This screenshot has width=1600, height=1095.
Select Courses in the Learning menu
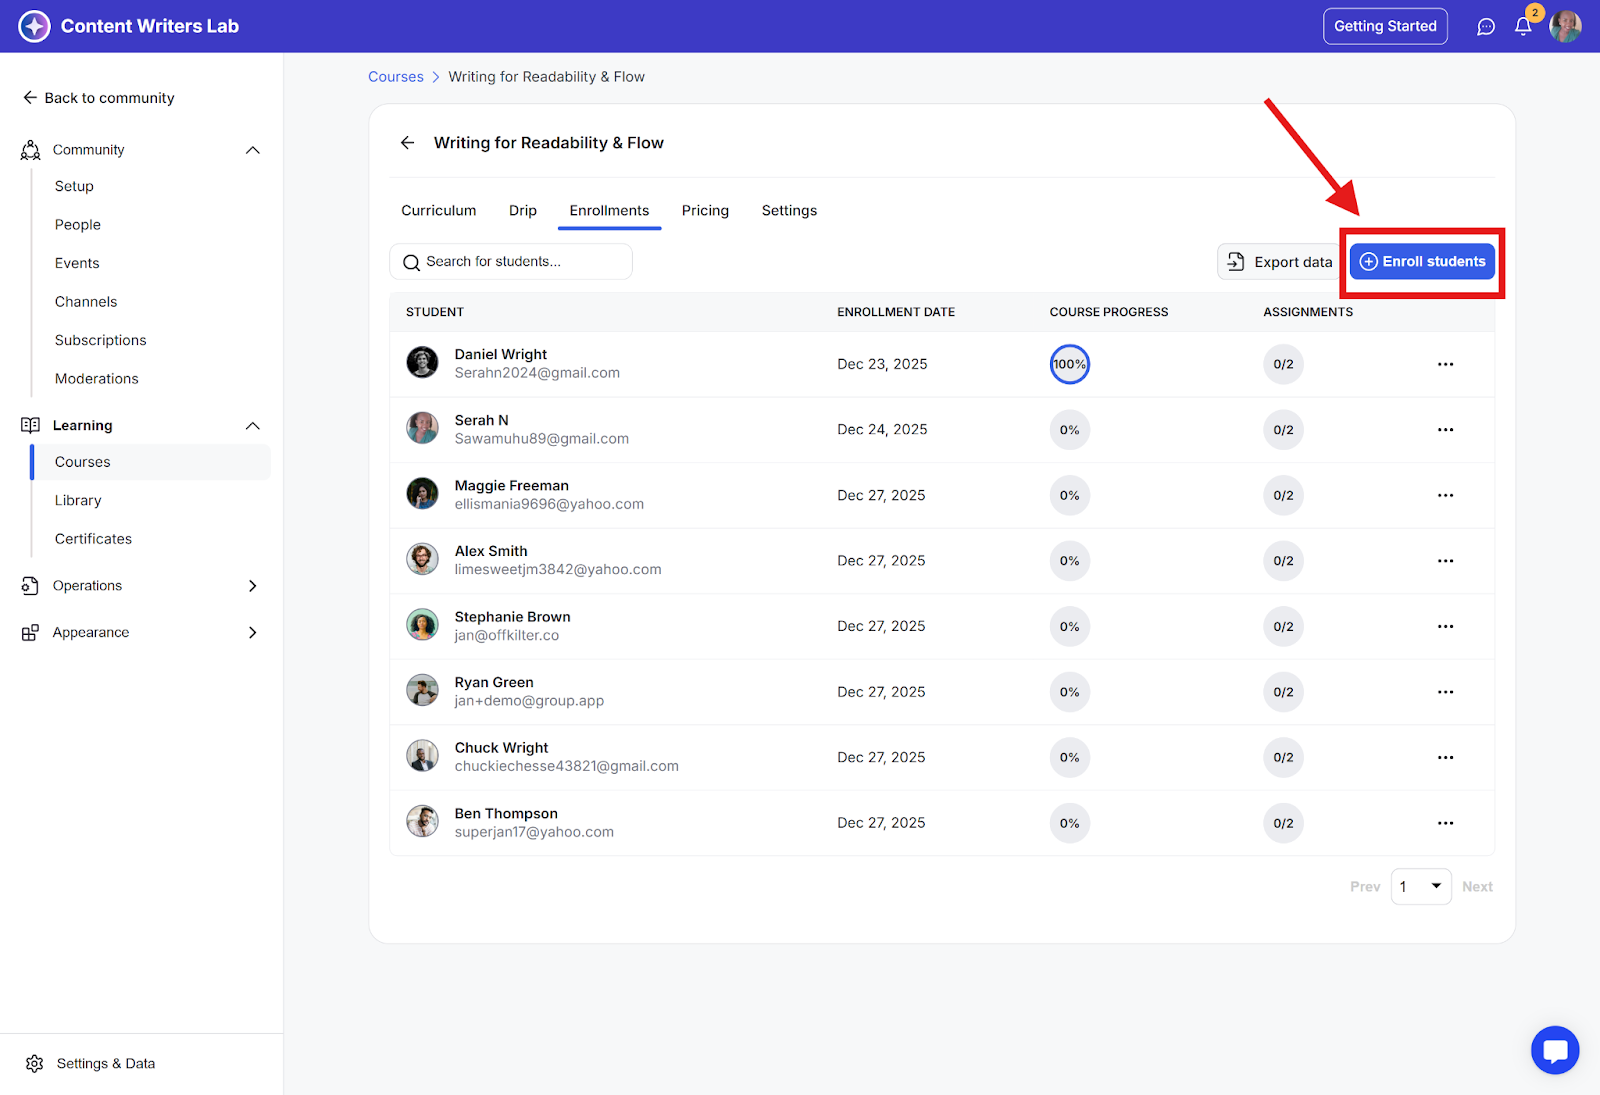point(151,462)
